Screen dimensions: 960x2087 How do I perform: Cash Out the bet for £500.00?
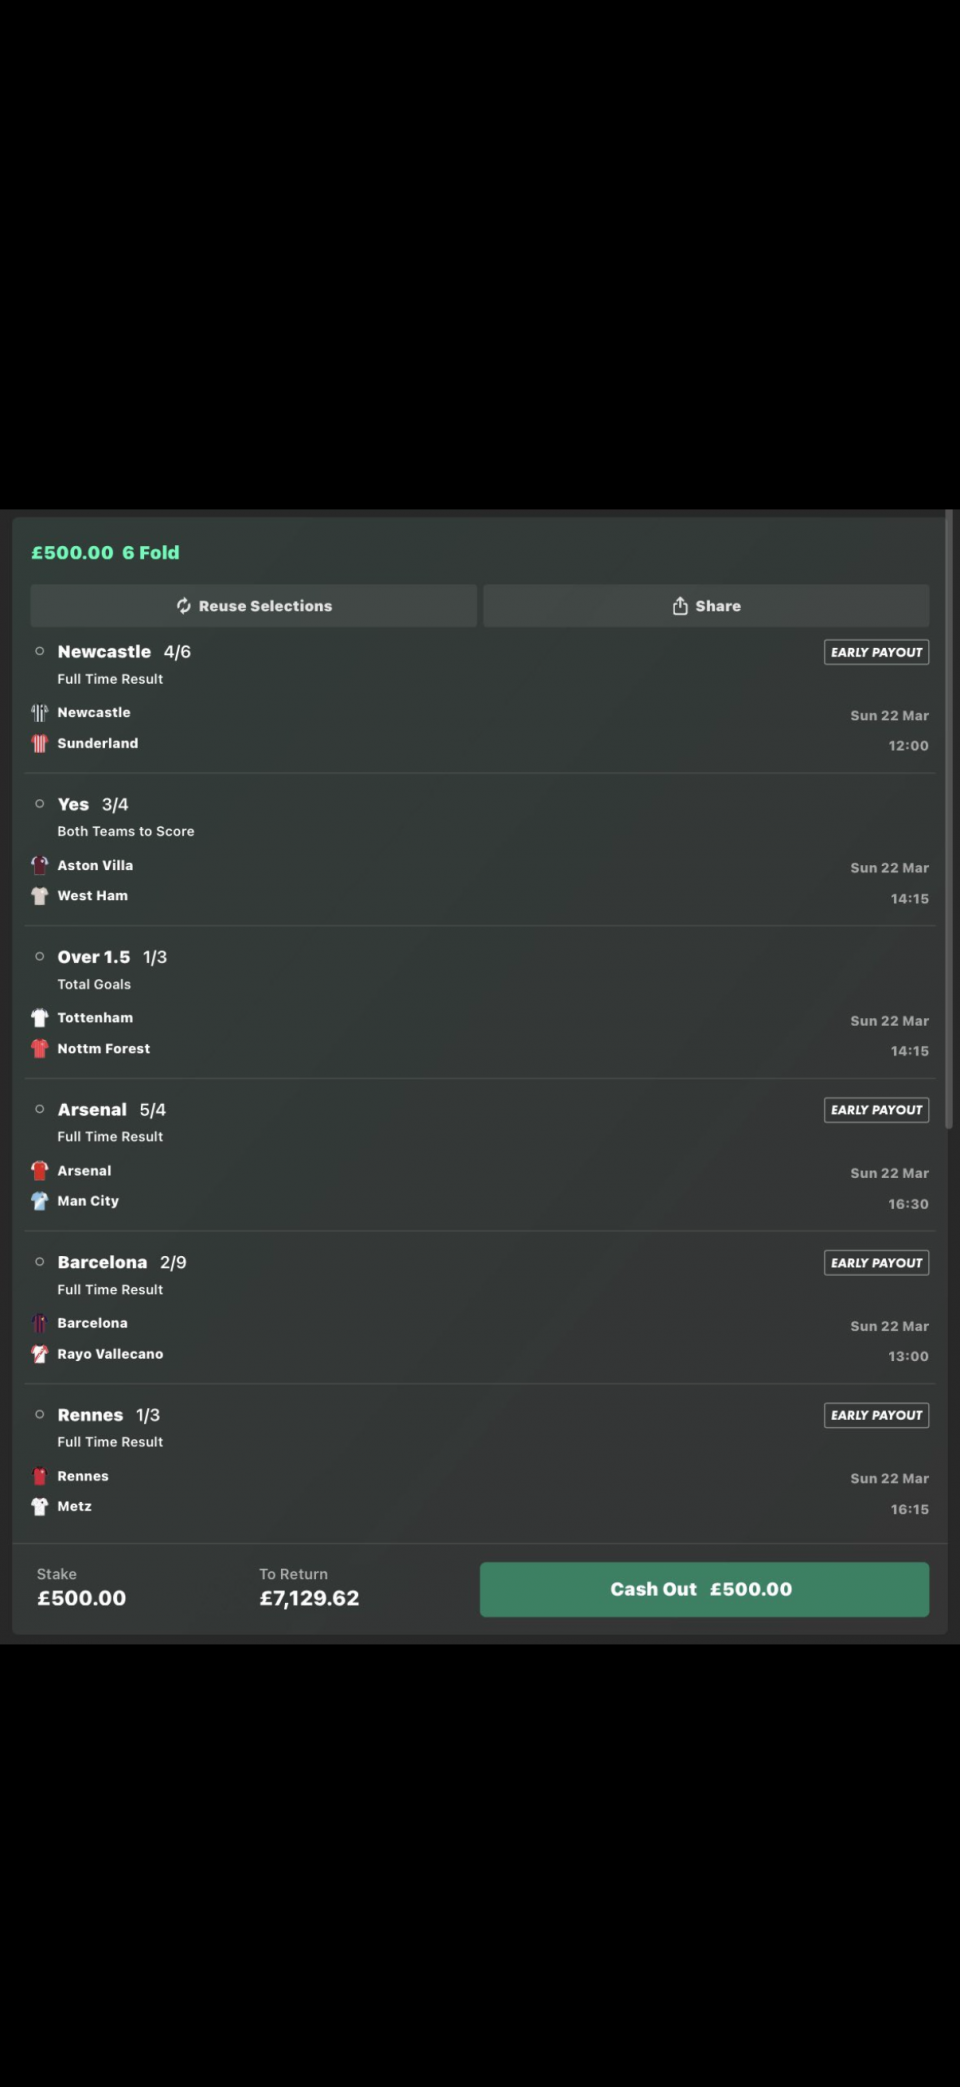704,1589
